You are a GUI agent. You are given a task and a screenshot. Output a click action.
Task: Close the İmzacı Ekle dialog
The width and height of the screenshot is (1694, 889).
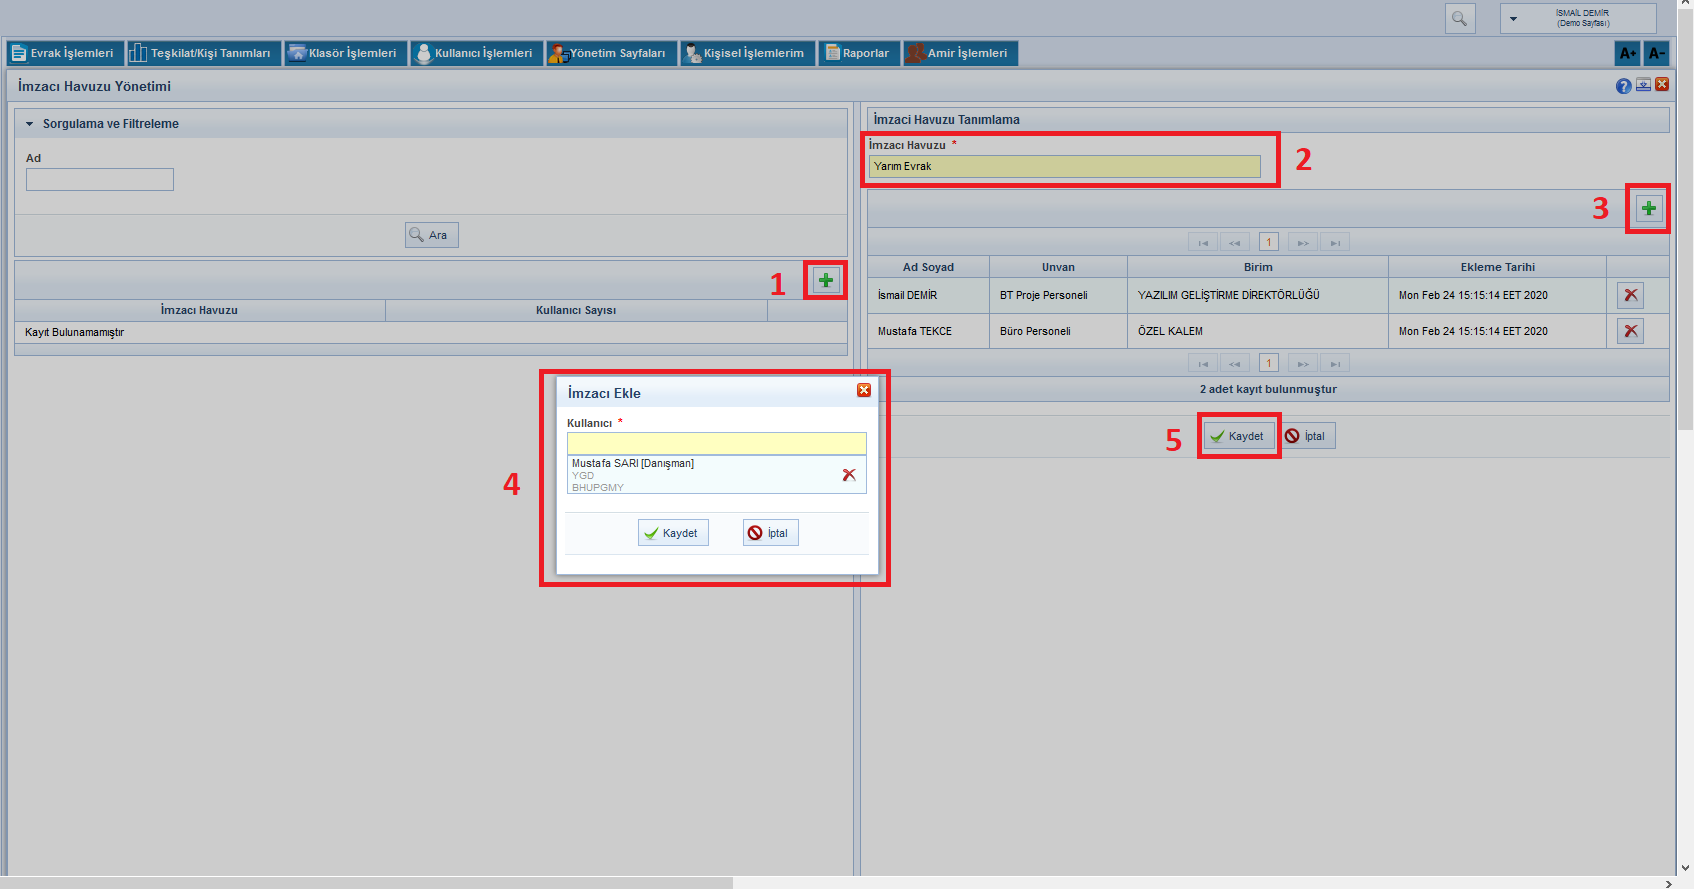click(864, 390)
